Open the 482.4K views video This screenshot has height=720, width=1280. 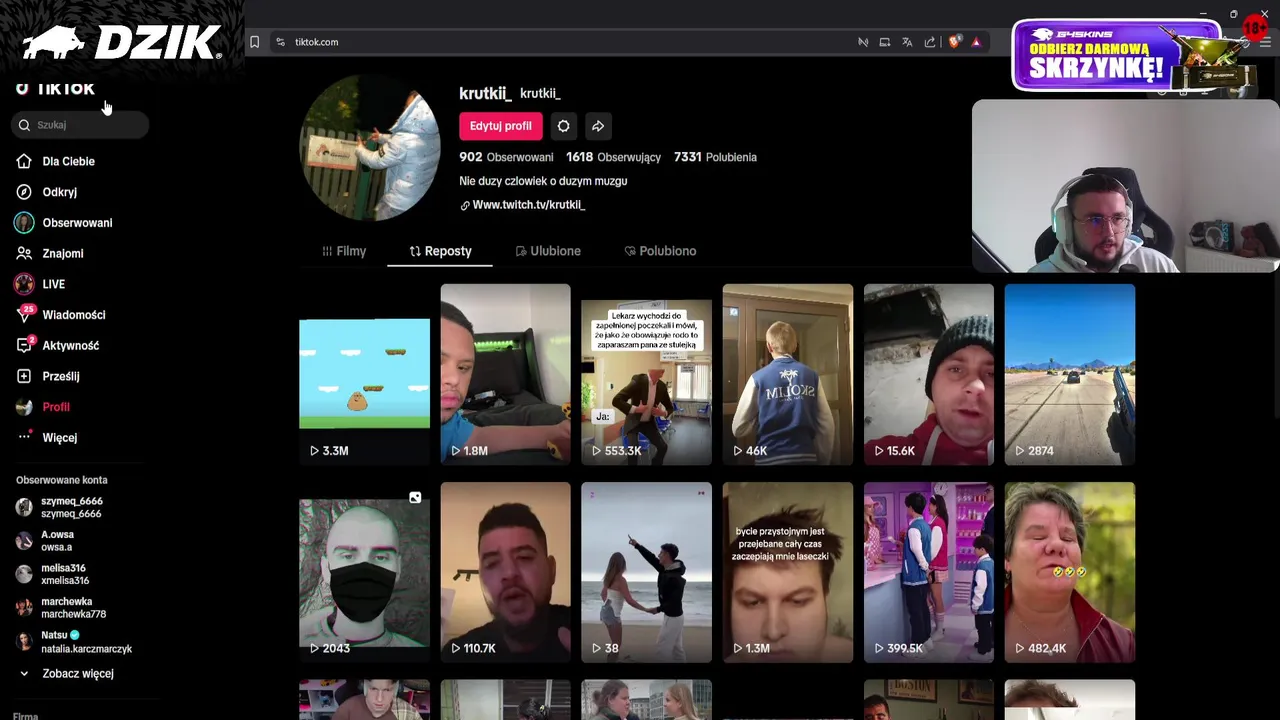[1069, 573]
